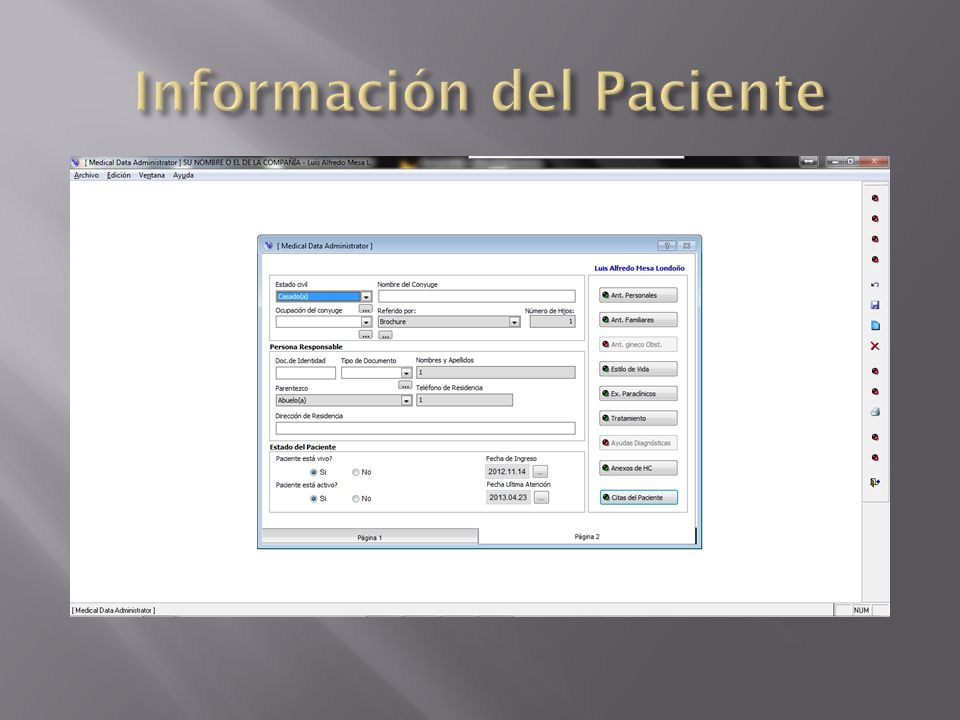
Task: Click the Dirección de Residencia field
Action: coord(425,428)
